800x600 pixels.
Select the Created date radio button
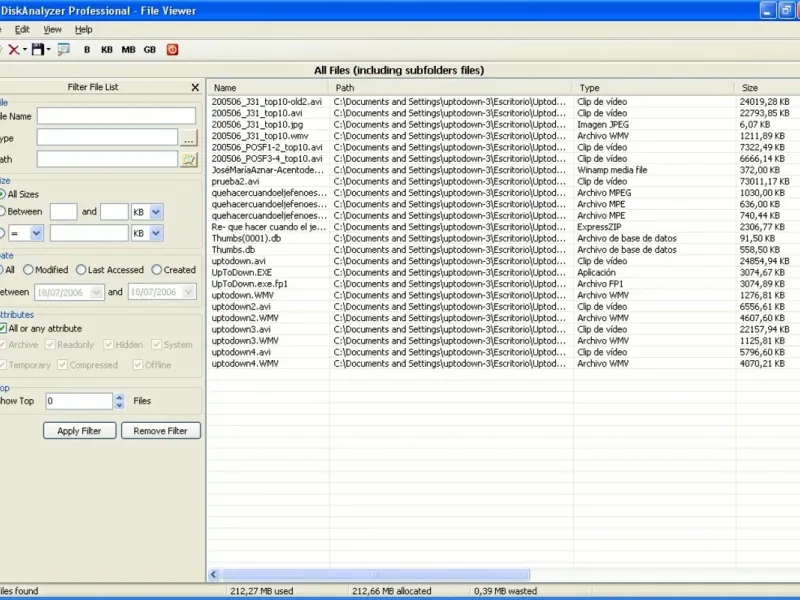(157, 270)
